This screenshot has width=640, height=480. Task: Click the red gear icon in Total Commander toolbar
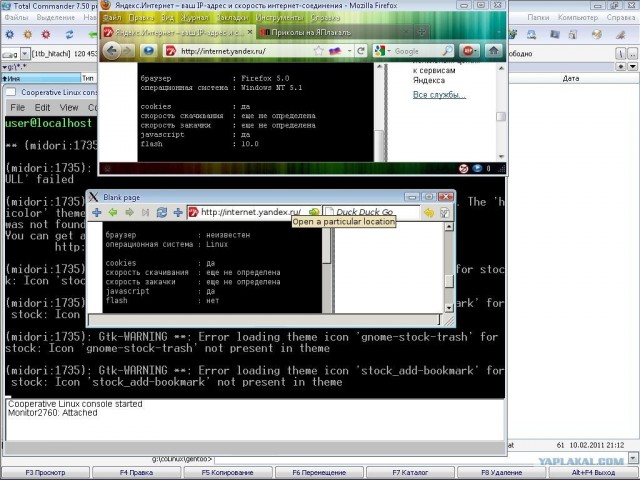(x=46, y=35)
